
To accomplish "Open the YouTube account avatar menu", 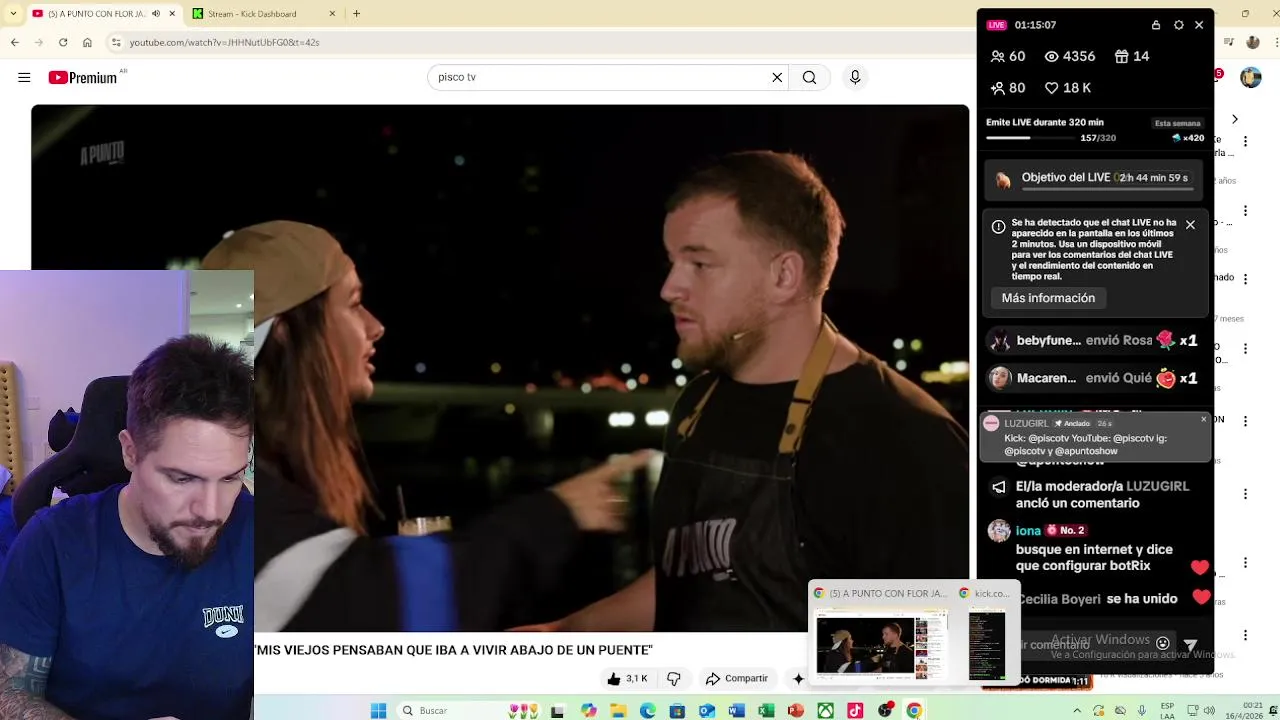I will (1251, 77).
